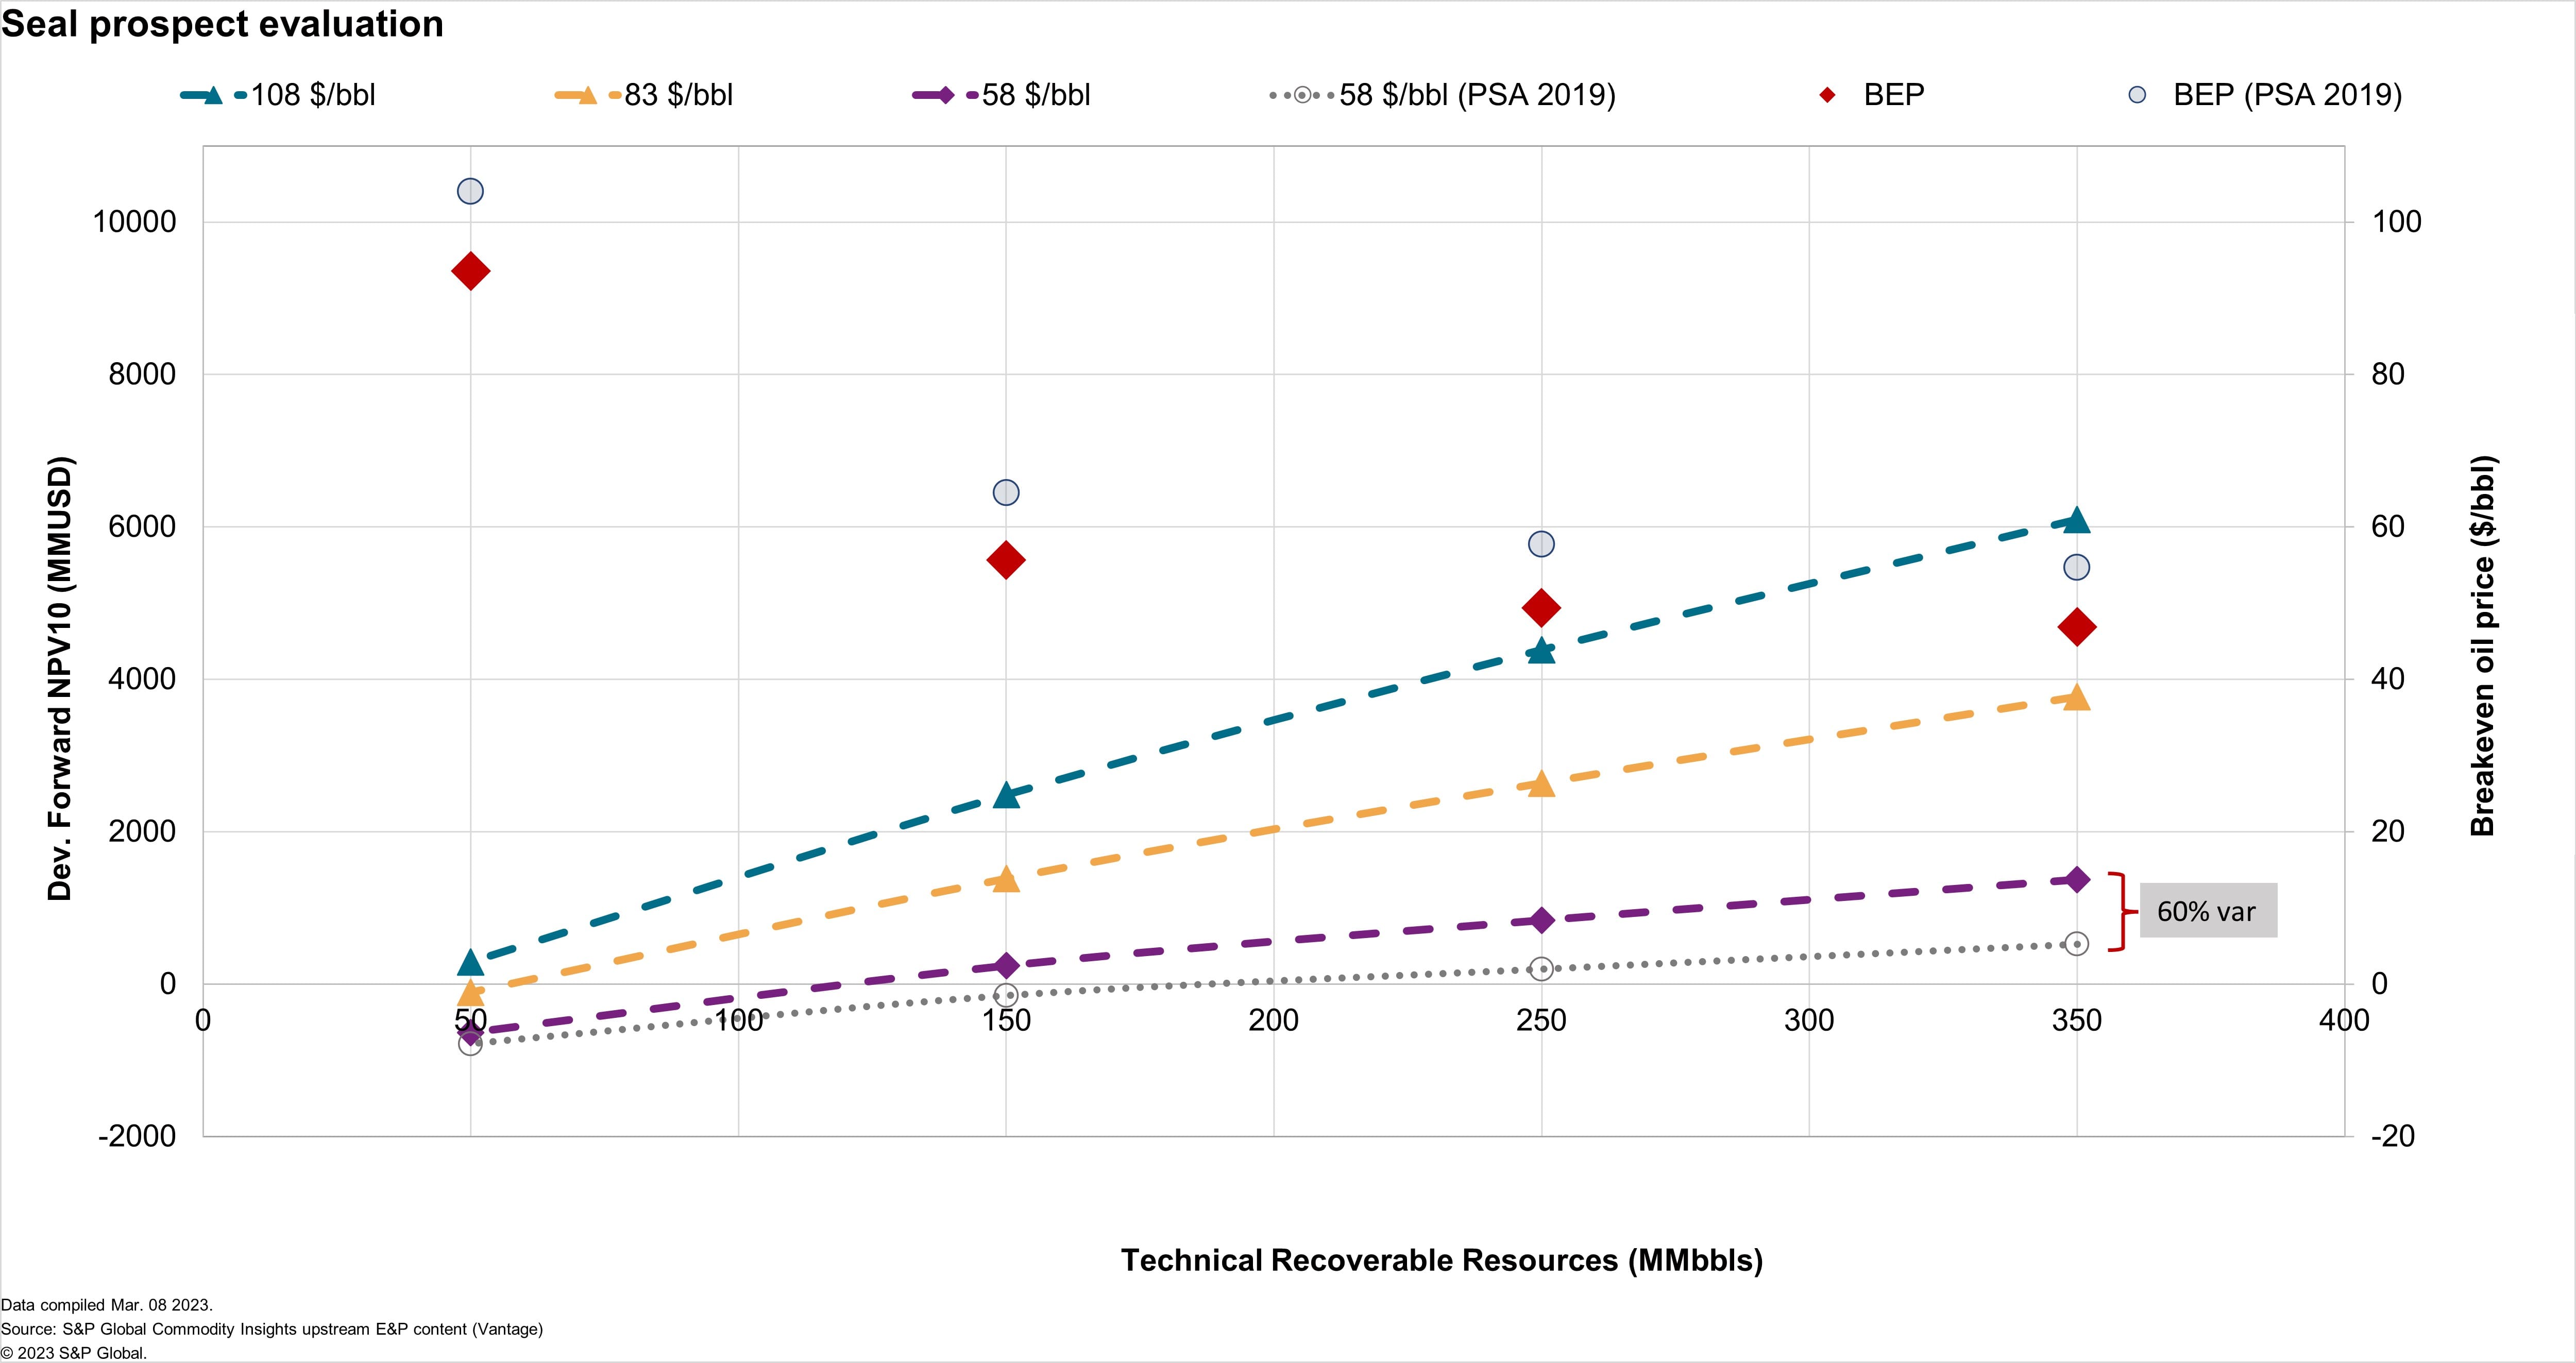Select teal triangle data point at 350 MMbbls
2576x1363 pixels.
[x=2076, y=520]
